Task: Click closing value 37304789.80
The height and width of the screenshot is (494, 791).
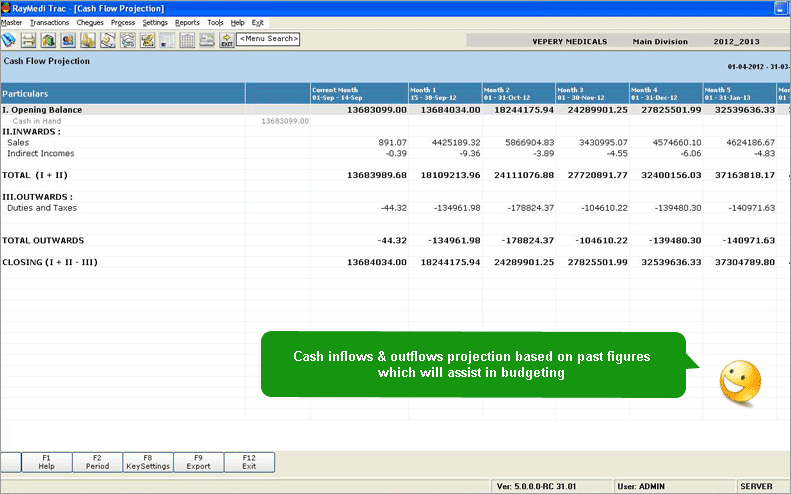Action: [745, 262]
